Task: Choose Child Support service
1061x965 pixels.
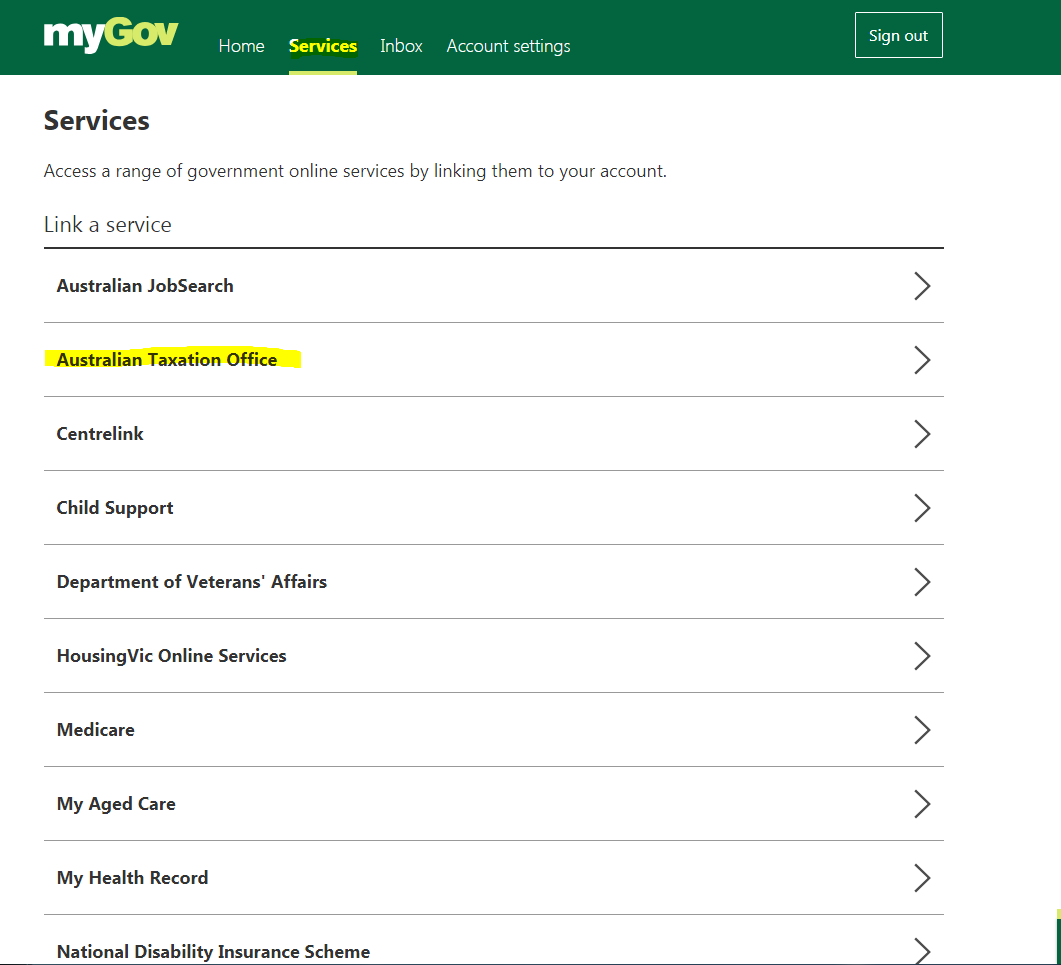Action: tap(494, 508)
